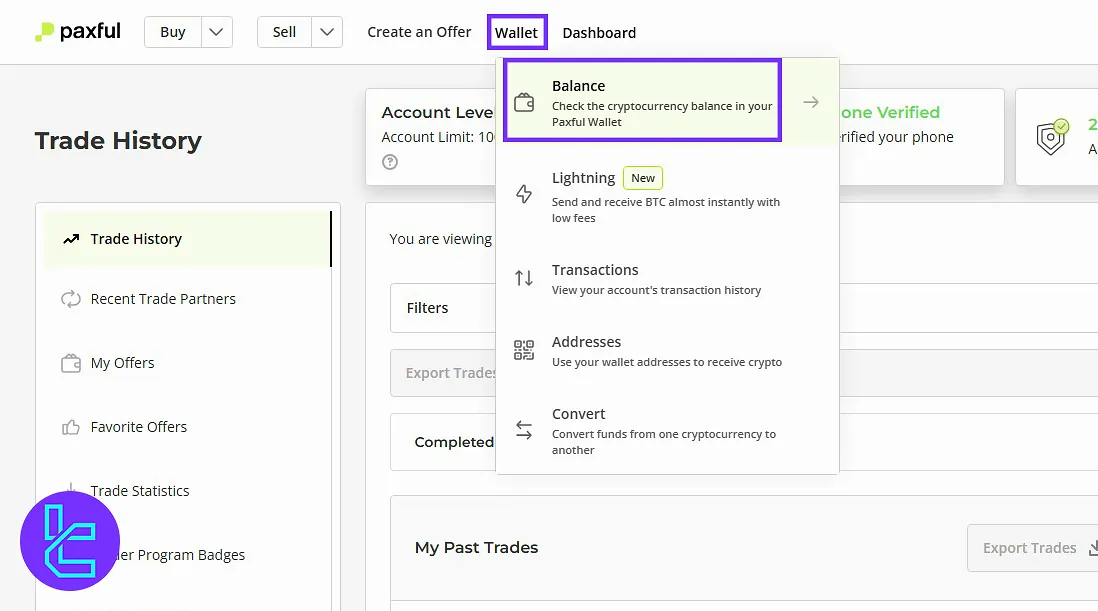Click the Account Limit help question icon
Screen dimensions: 1098x611
[x=390, y=162]
